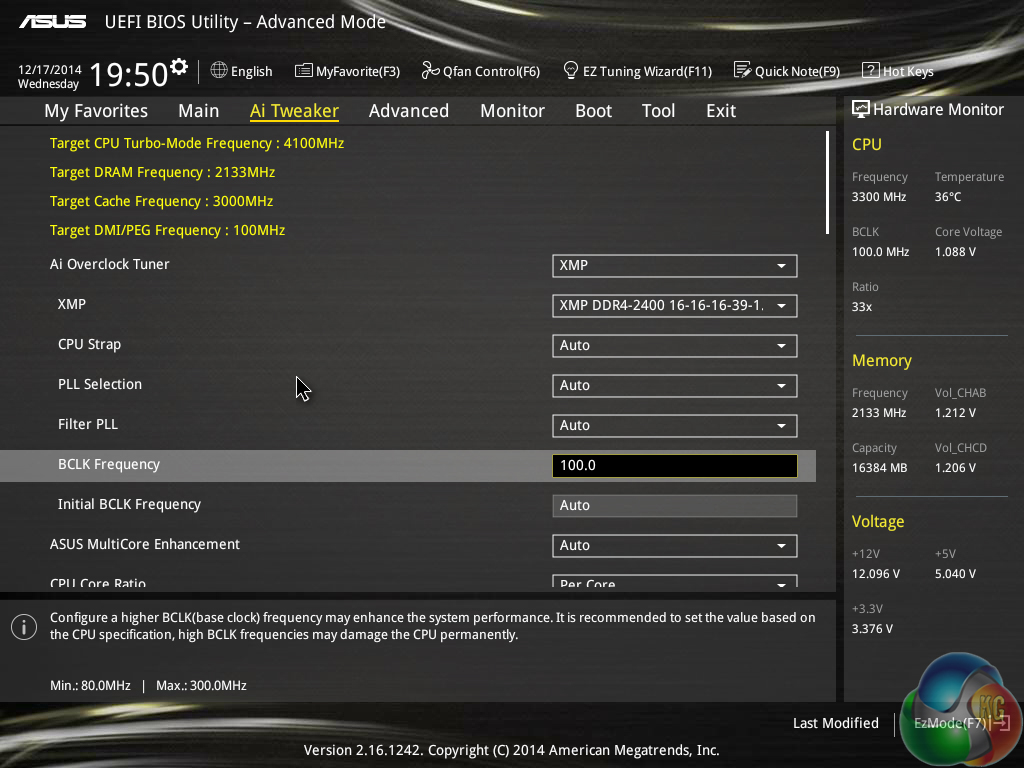Viewport: 1024px width, 768px height.
Task: Click the memory capacity 16384 MB value
Action: (880, 468)
